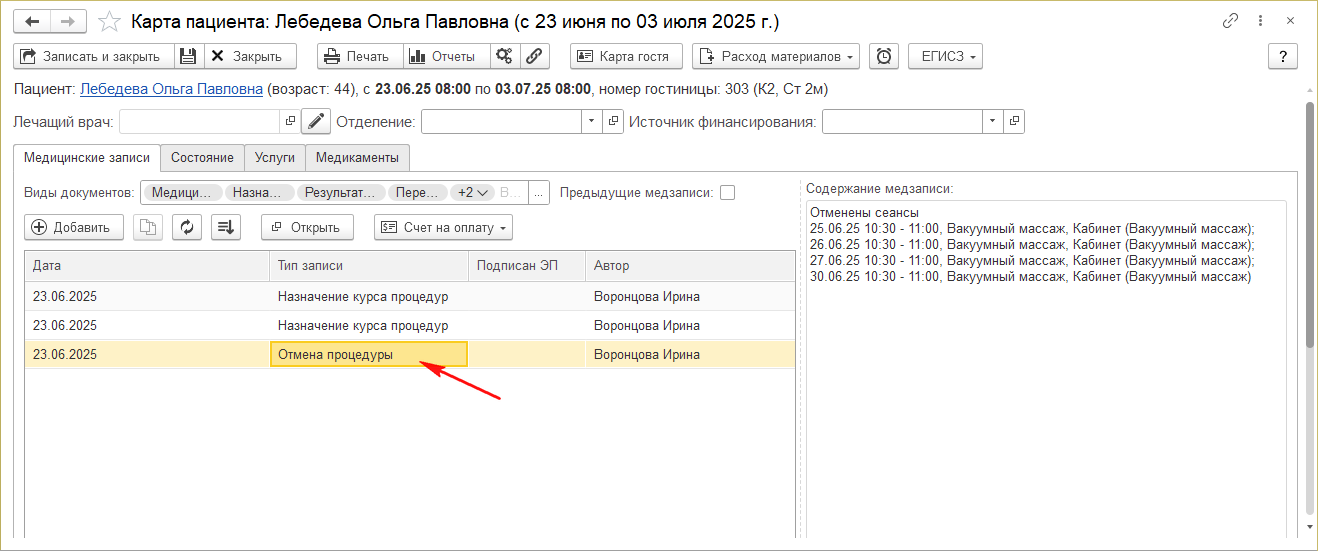
Task: Click the copy record icon
Action: pyautogui.click(x=148, y=227)
